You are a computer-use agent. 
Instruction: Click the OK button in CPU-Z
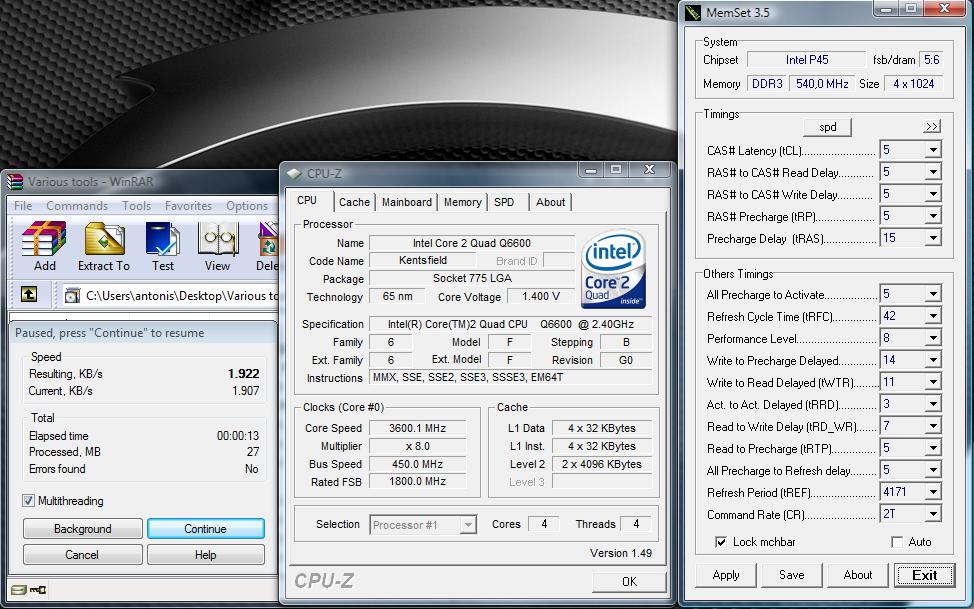tap(629, 582)
